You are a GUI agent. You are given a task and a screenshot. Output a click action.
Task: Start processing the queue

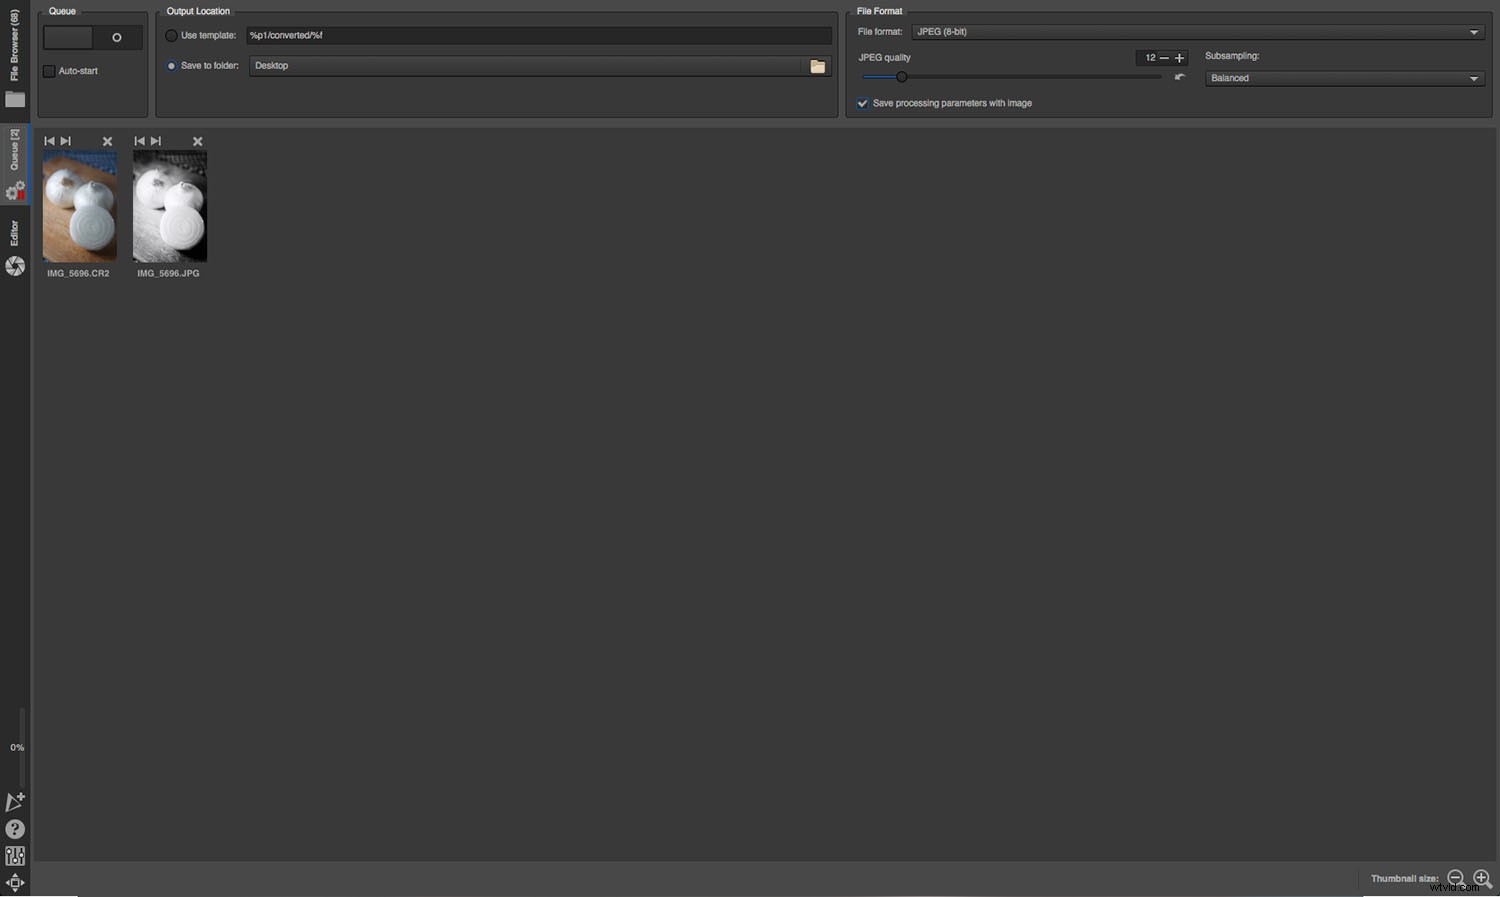click(116, 37)
